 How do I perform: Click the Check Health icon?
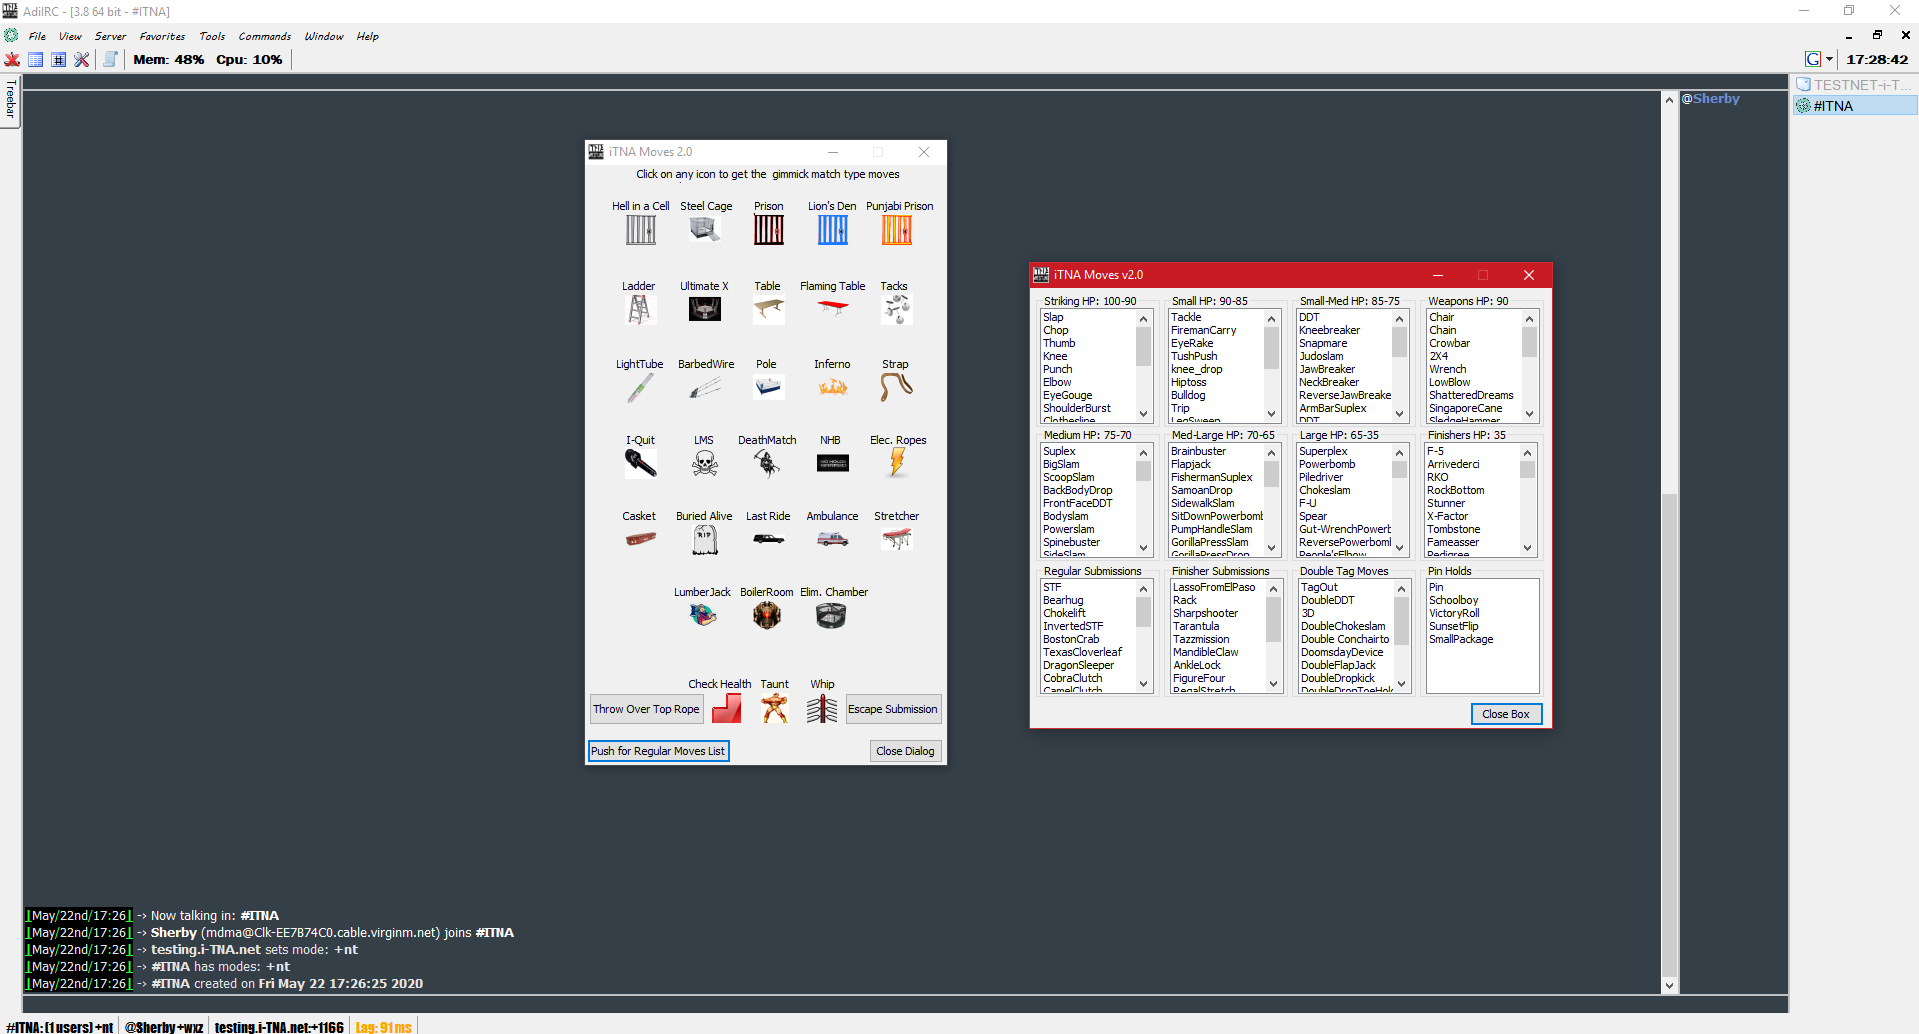point(726,708)
